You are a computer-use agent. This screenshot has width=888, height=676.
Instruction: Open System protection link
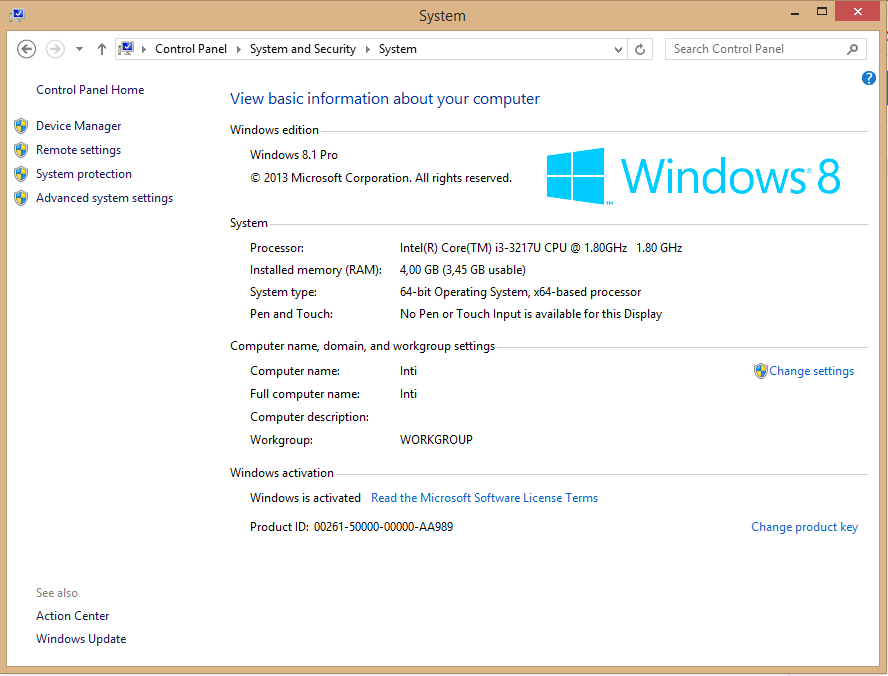pos(84,174)
